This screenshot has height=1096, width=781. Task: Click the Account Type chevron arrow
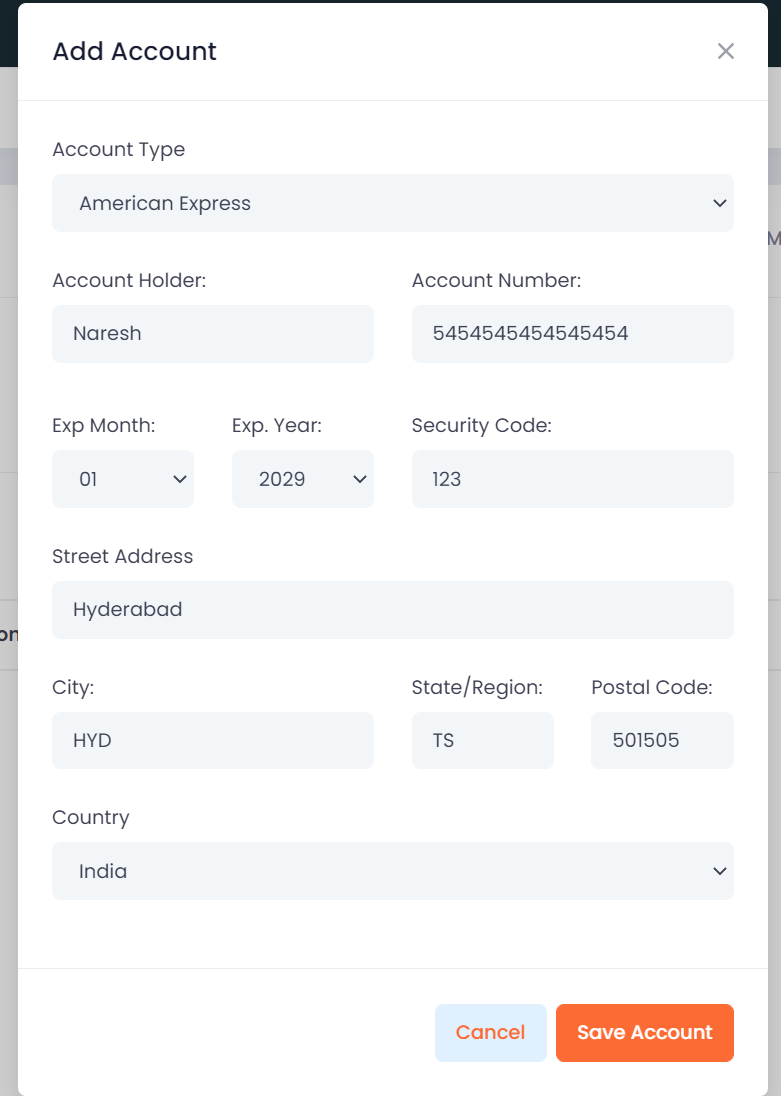pyautogui.click(x=719, y=203)
